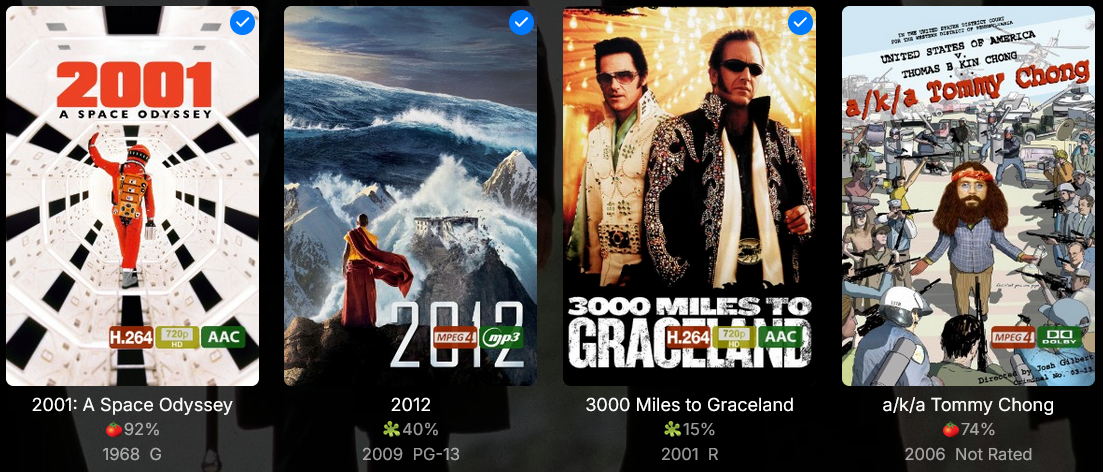Uncheck the watched mark on 2001: A Space Odyssey
Screen dimensions: 1103x472
[x=243, y=23]
